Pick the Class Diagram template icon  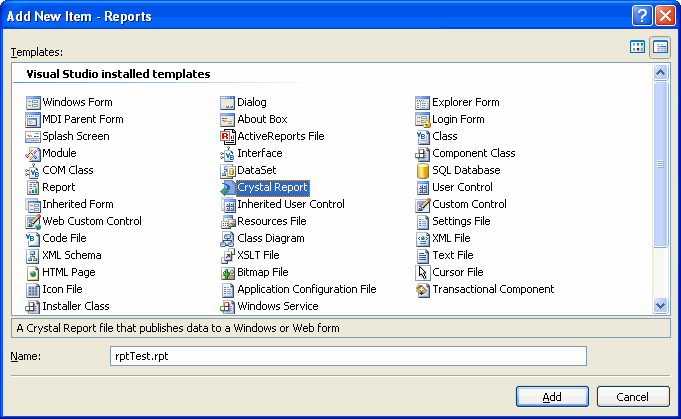[x=227, y=238]
